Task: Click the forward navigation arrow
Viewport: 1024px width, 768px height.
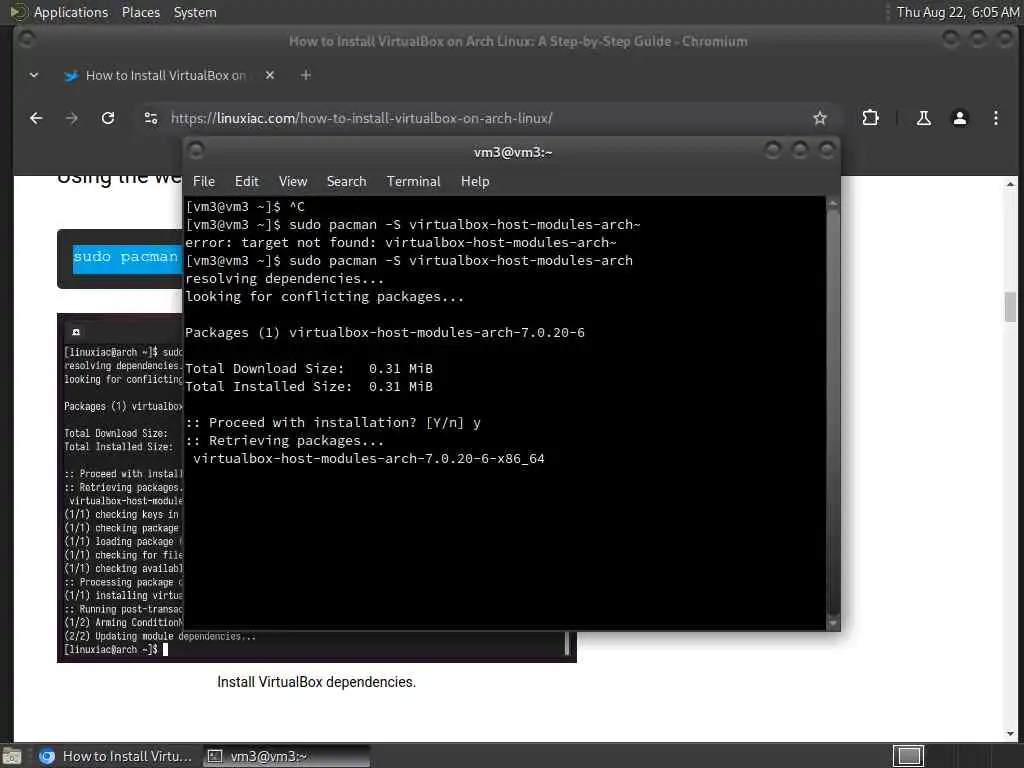Action: tap(72, 118)
